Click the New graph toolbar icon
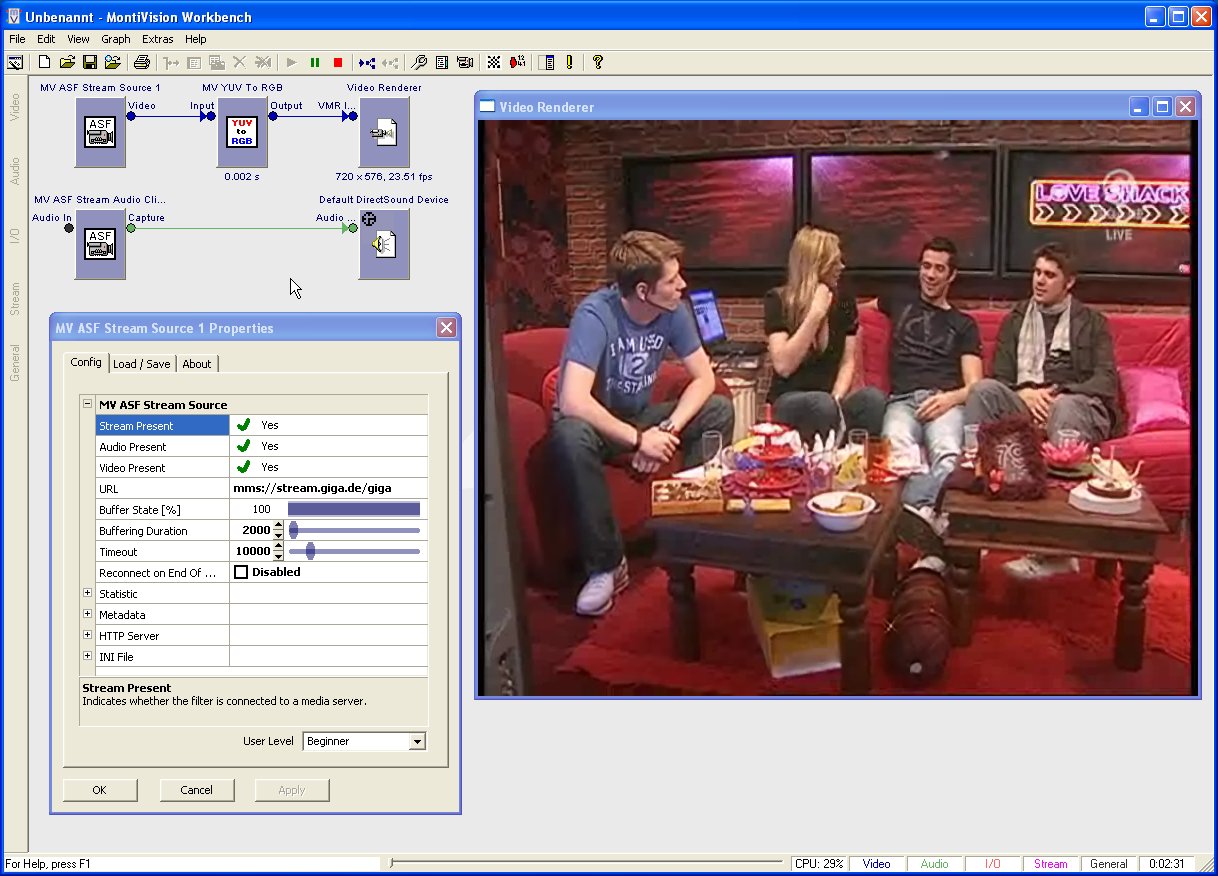The image size is (1218, 876). pyautogui.click(x=44, y=62)
